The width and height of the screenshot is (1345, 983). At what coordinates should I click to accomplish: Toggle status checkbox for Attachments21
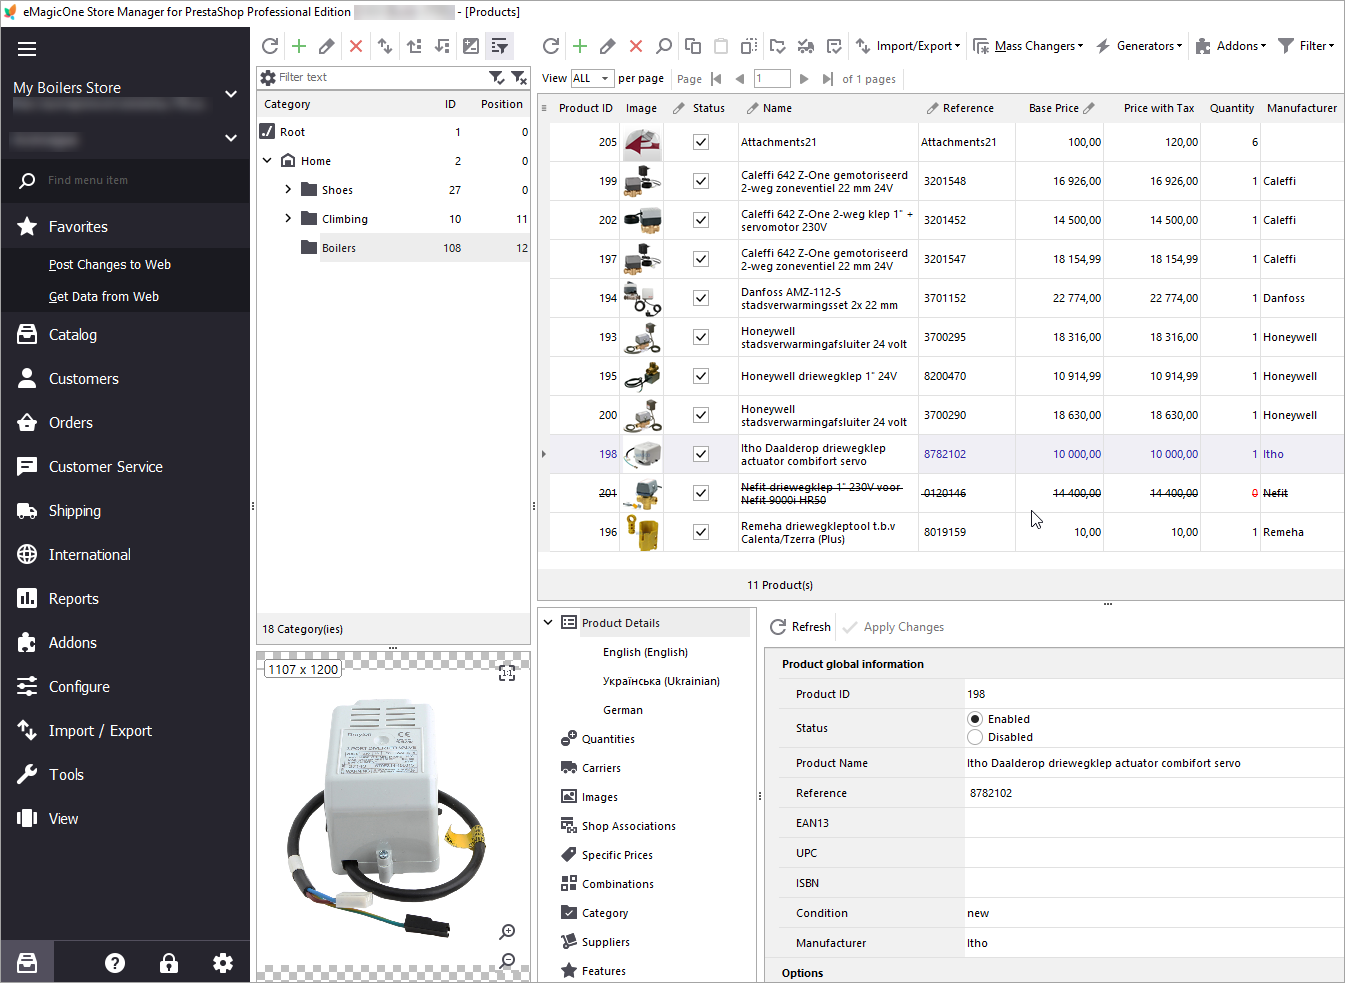pyautogui.click(x=701, y=142)
